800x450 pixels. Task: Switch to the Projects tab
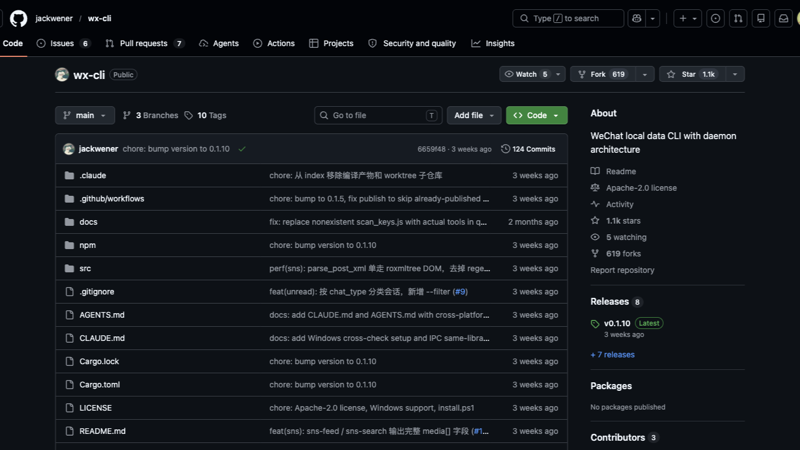pos(331,43)
